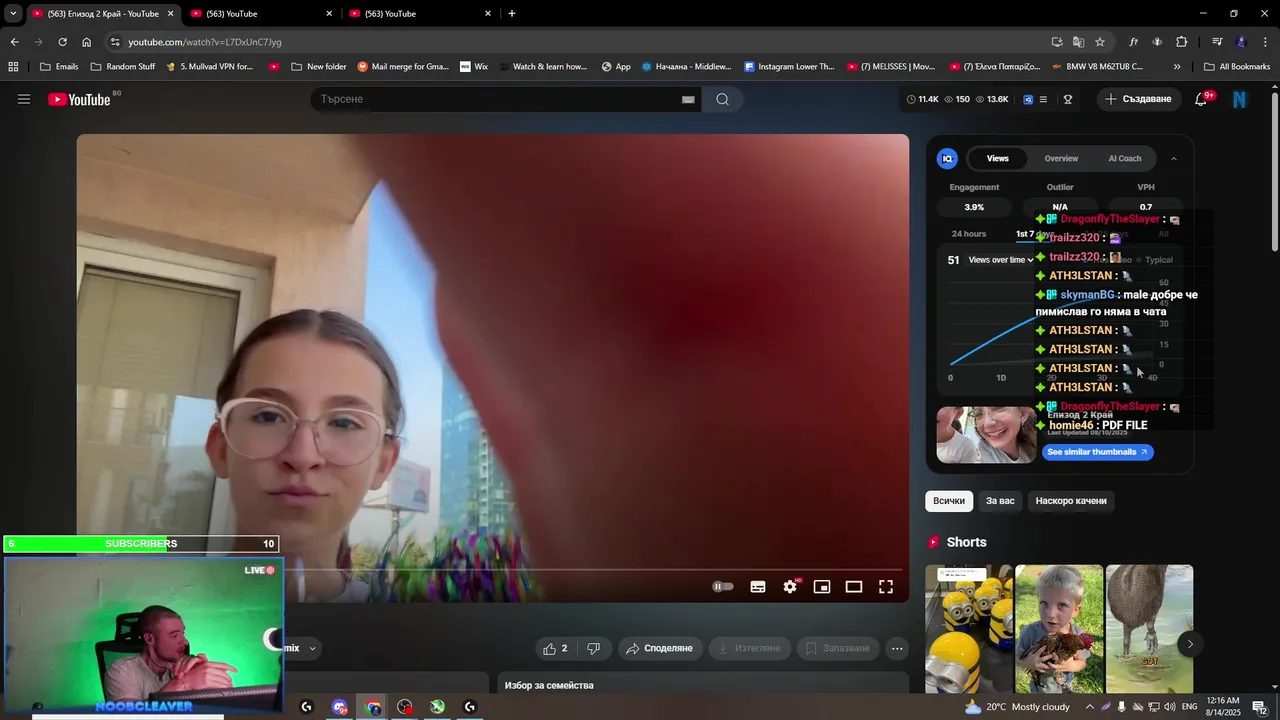The width and height of the screenshot is (1280, 720).
Task: Show more bookmarks overflow chevron
Action: click(1177, 67)
